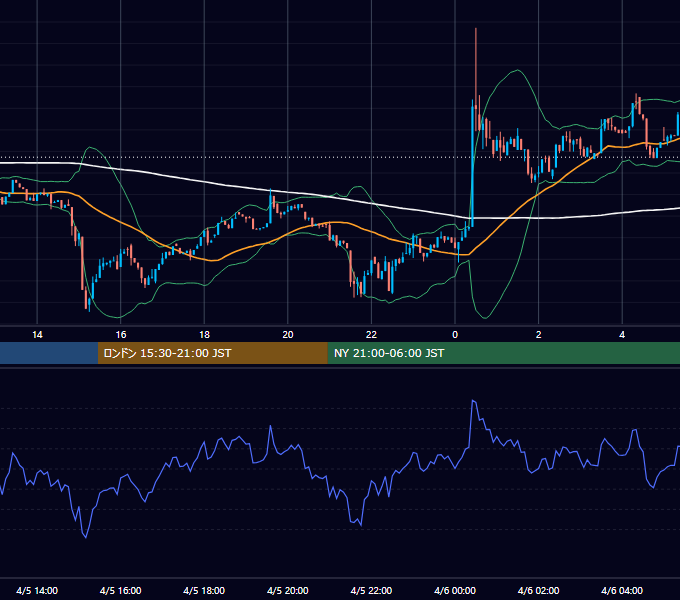Click the hour label 22 on price chart axis
The height and width of the screenshot is (600, 680).
coord(371,335)
